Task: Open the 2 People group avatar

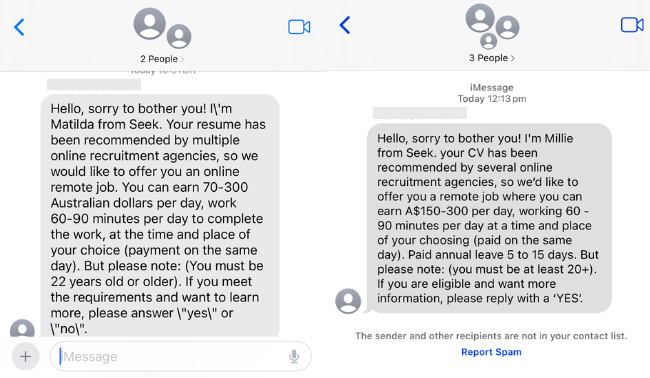Action: coord(162,28)
